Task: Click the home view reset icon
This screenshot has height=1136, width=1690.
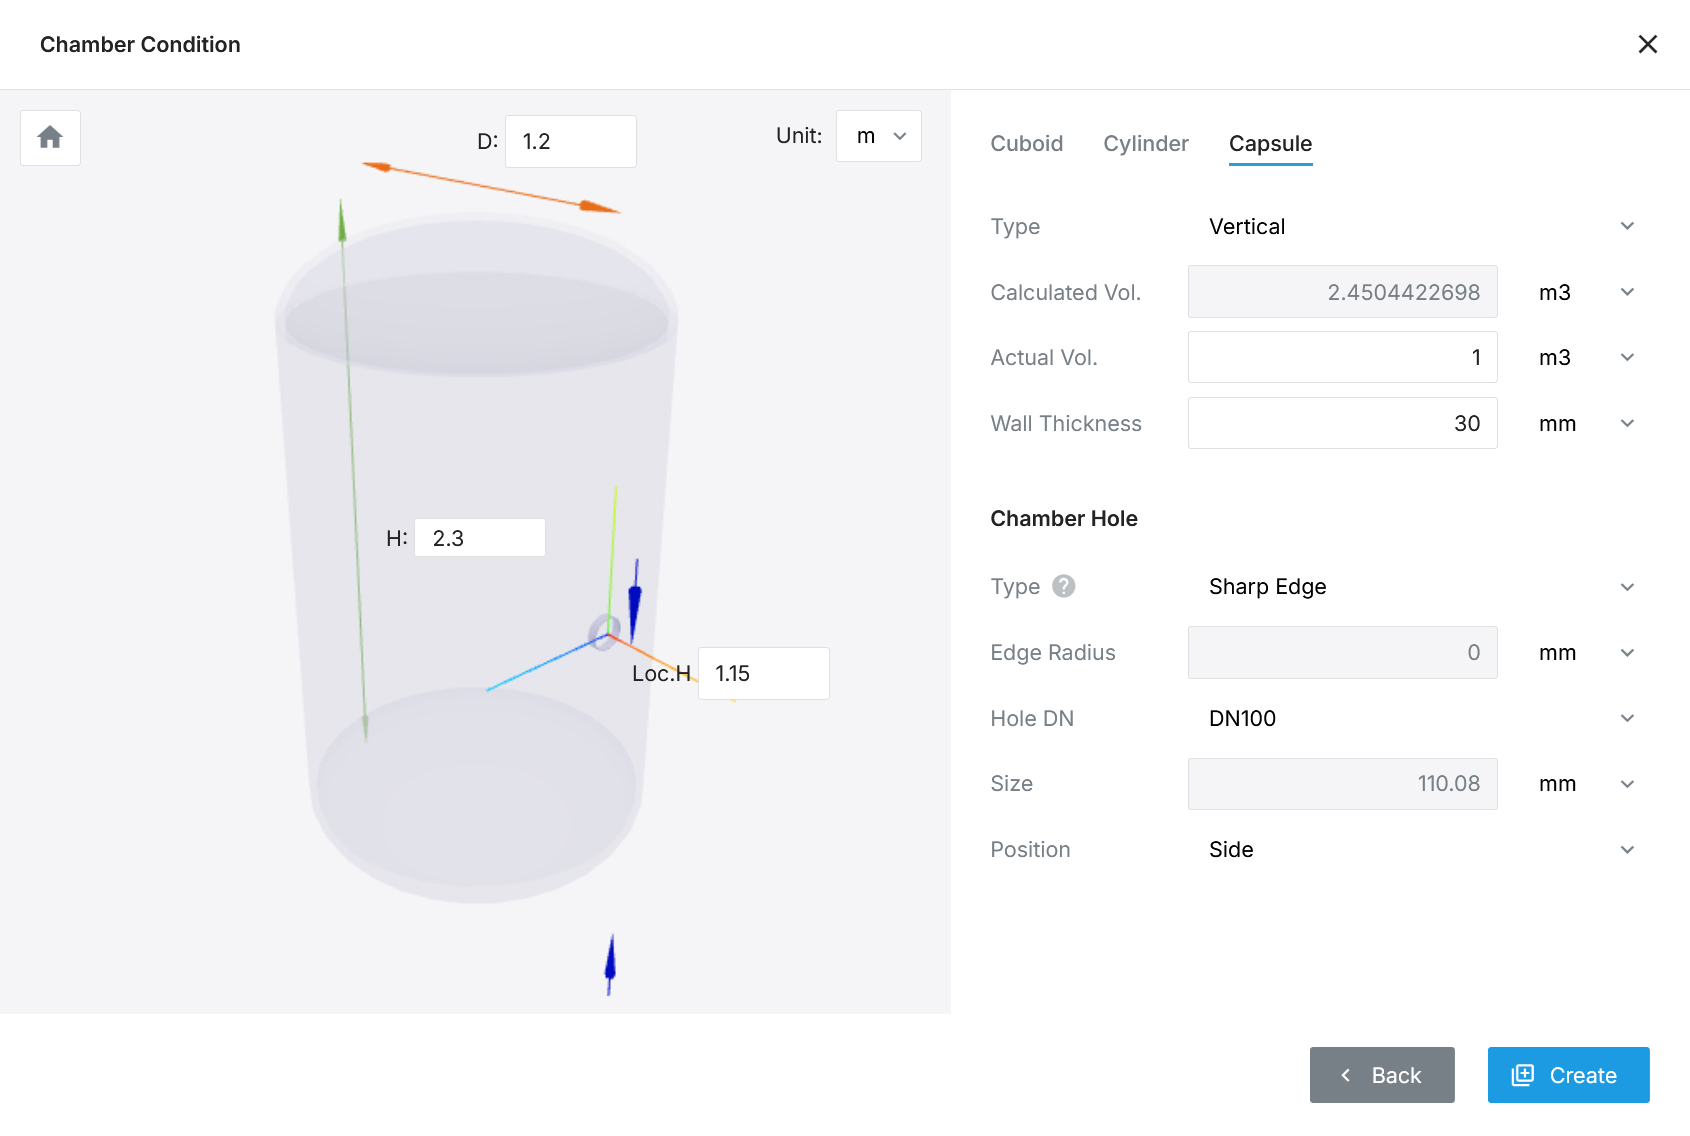Action: [50, 137]
